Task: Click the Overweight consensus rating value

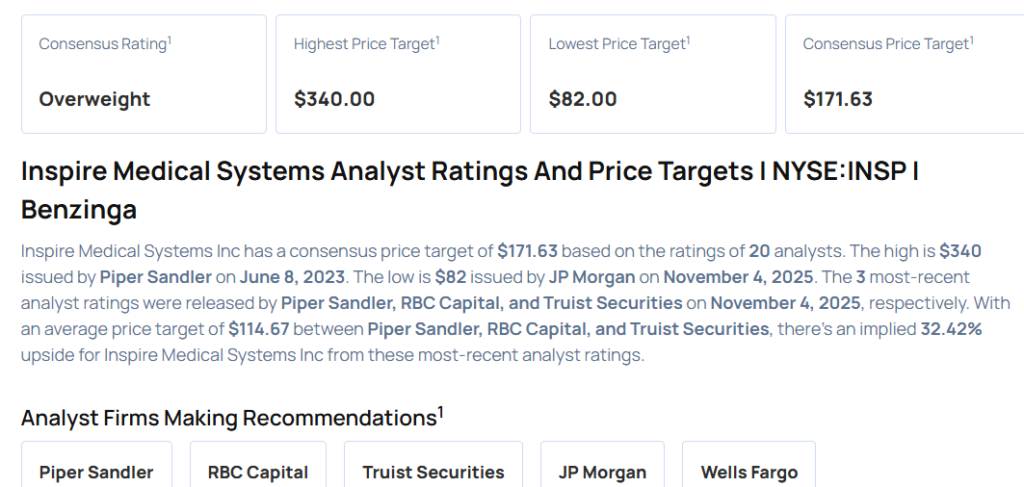Action: tap(95, 99)
